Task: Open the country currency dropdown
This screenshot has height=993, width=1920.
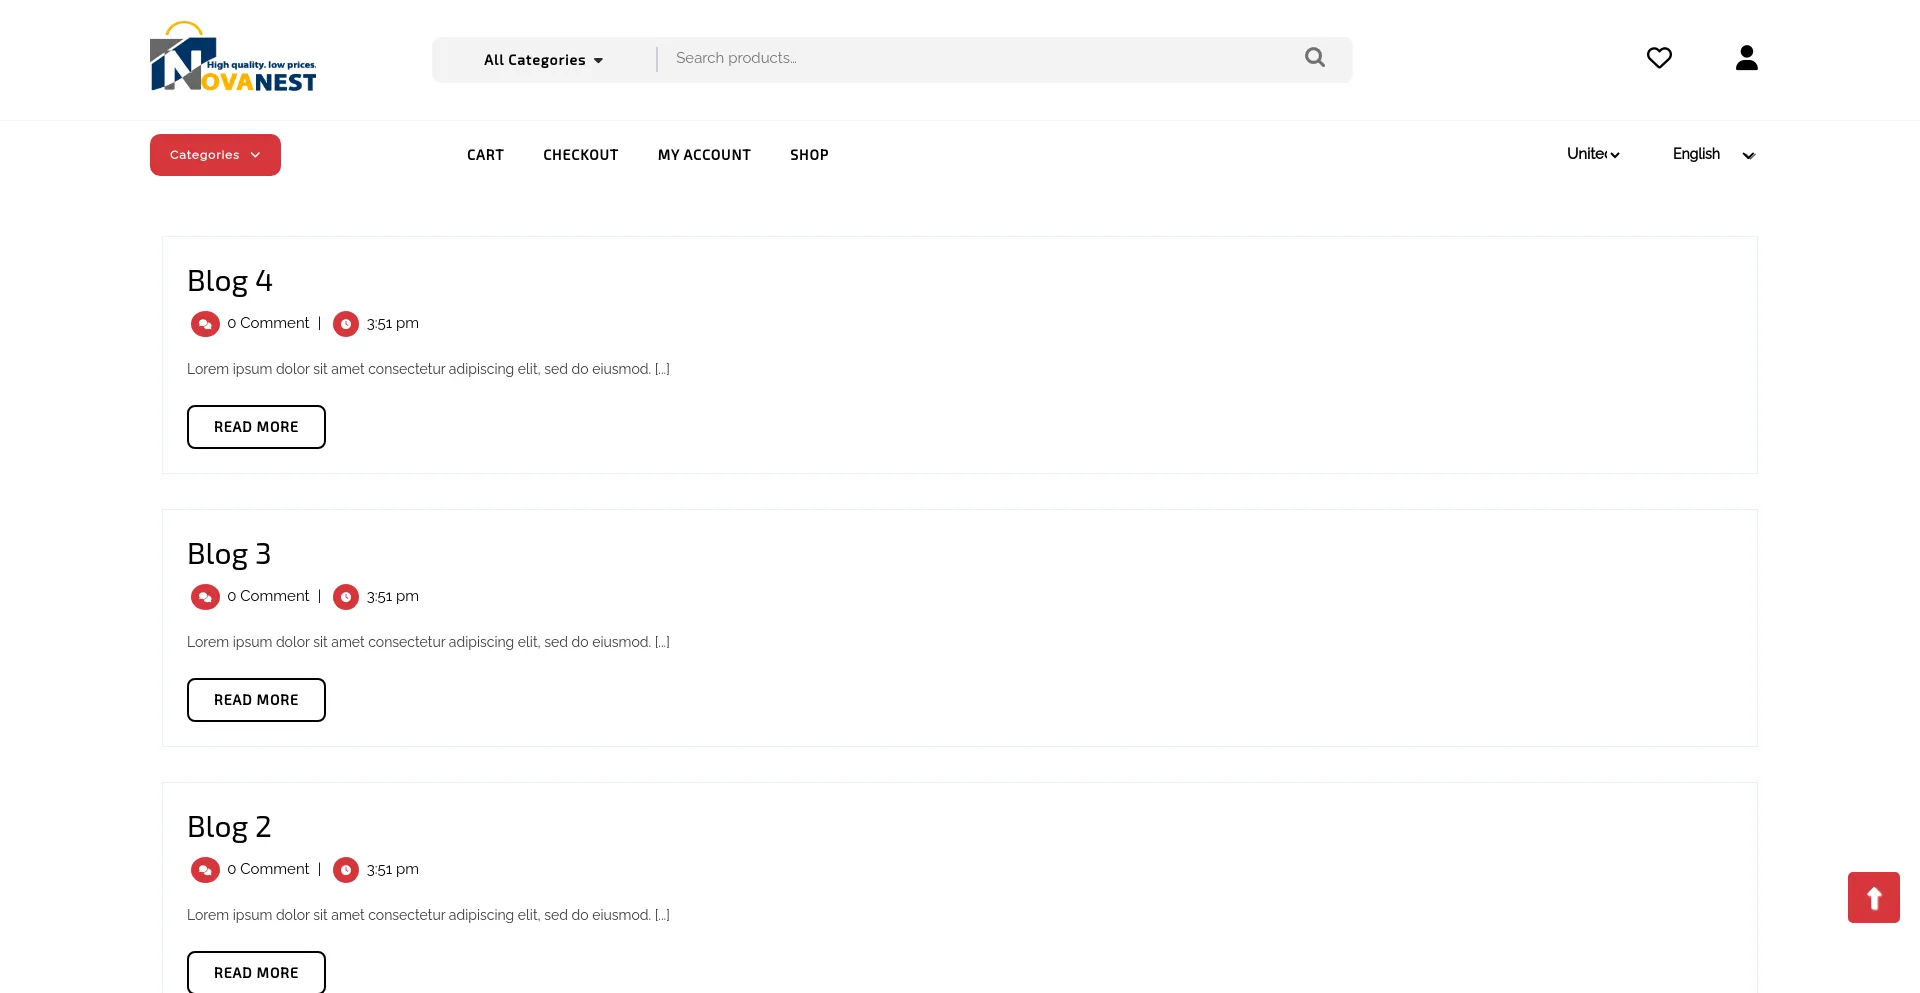Action: pyautogui.click(x=1593, y=154)
